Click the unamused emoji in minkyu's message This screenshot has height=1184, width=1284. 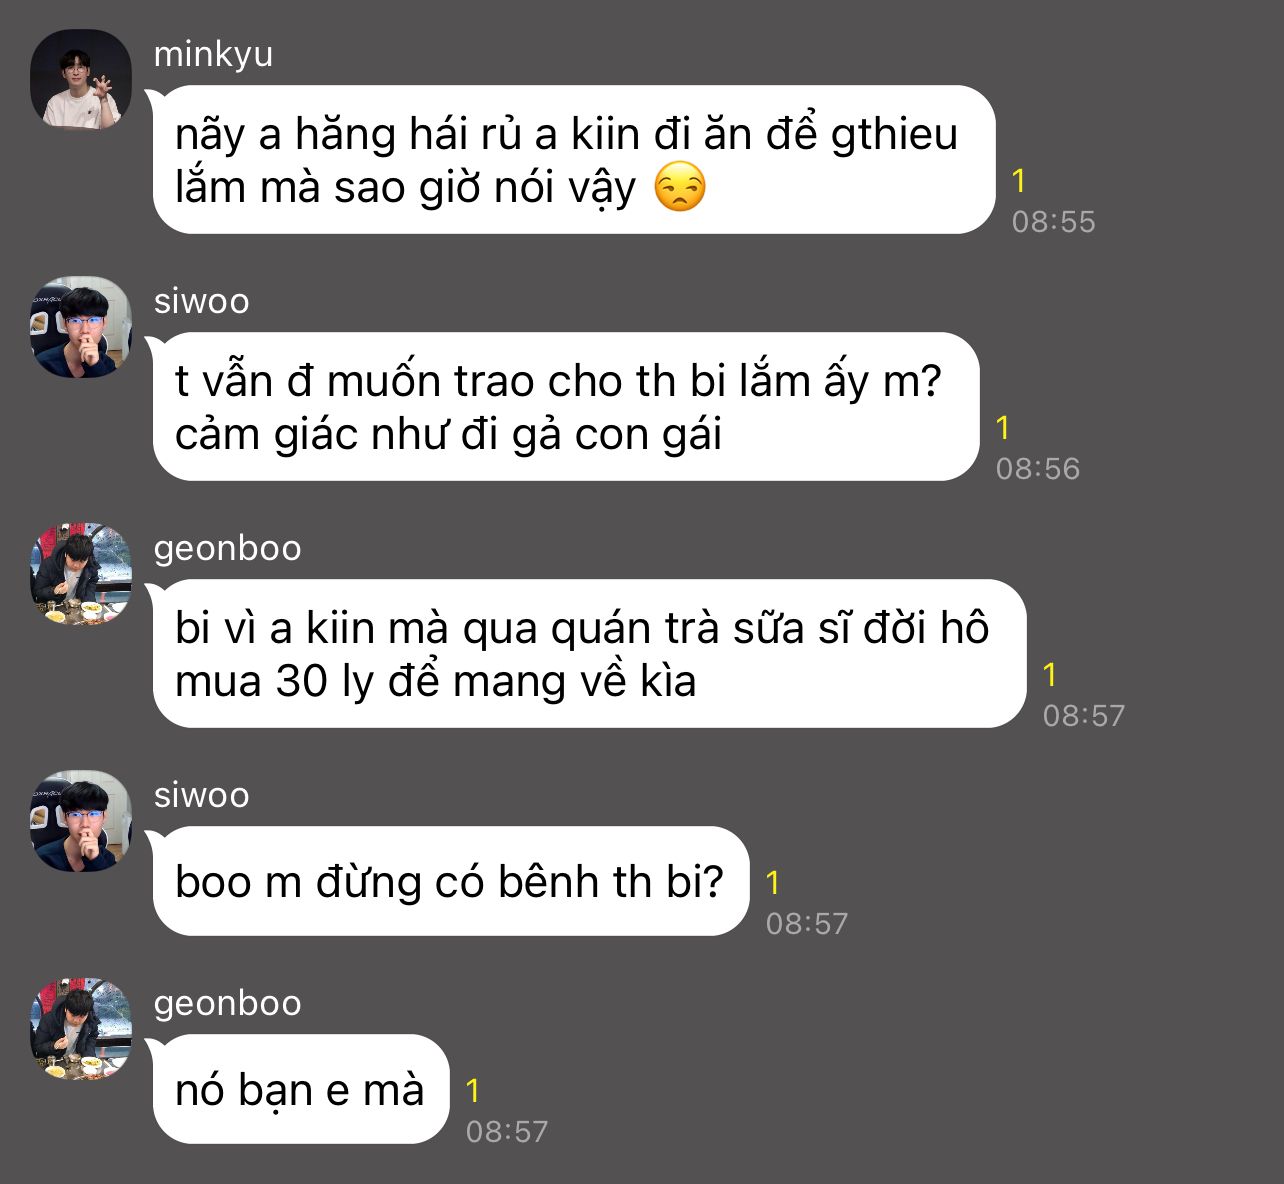click(x=680, y=188)
